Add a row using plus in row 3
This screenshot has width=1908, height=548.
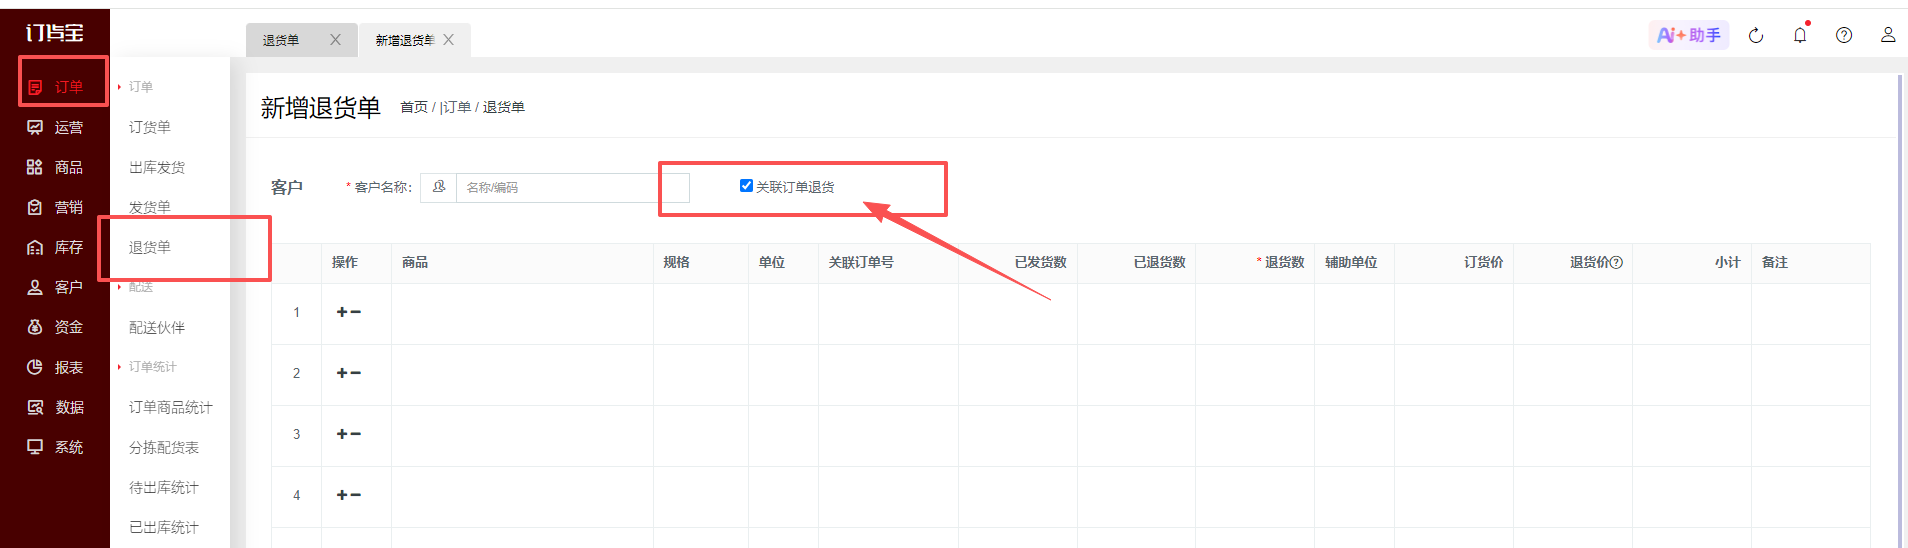point(342,434)
